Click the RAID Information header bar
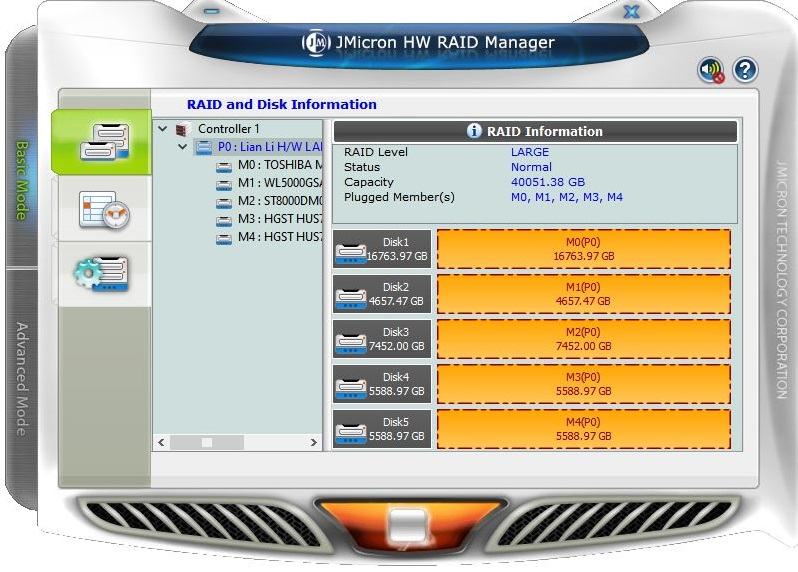Image resolution: width=798 pixels, height=572 pixels. tap(535, 131)
